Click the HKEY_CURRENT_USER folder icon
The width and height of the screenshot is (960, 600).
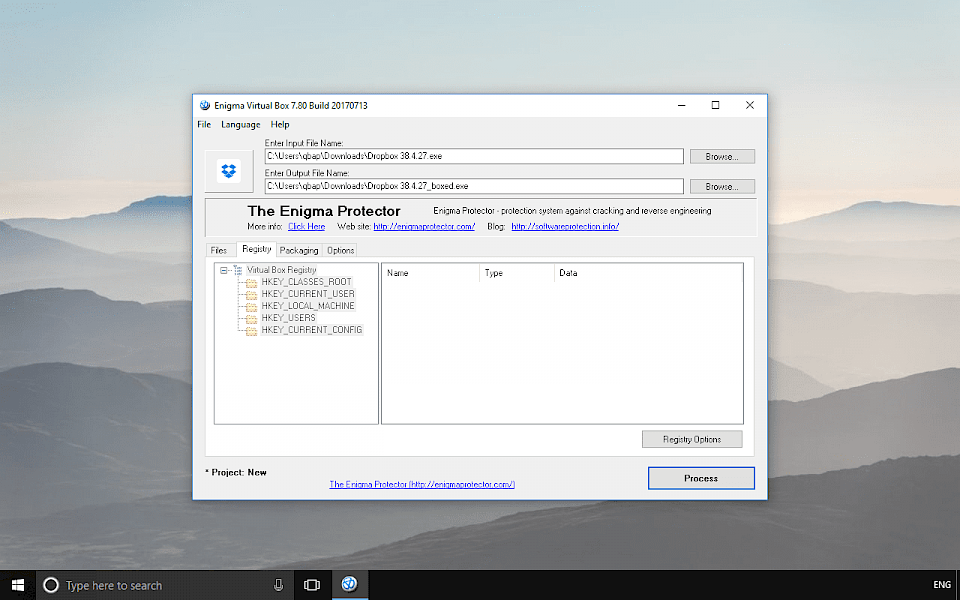tap(251, 294)
